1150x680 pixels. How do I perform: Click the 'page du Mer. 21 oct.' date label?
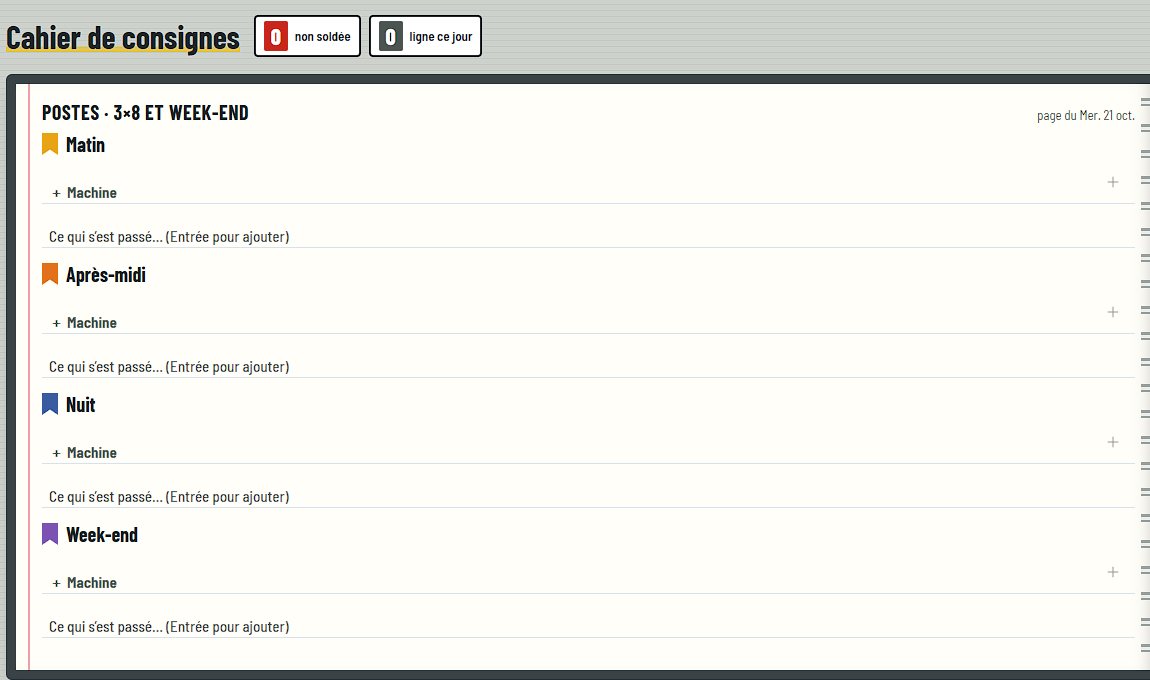coord(1085,115)
